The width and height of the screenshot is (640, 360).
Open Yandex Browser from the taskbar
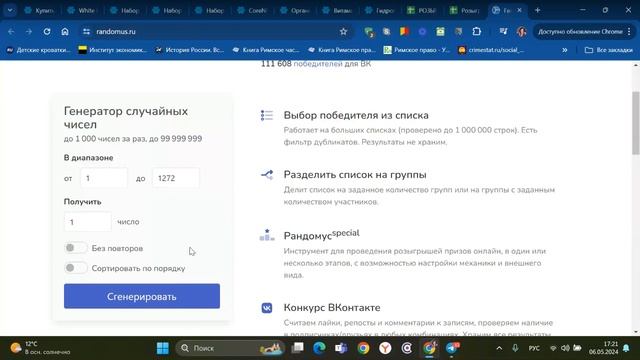click(x=385, y=348)
